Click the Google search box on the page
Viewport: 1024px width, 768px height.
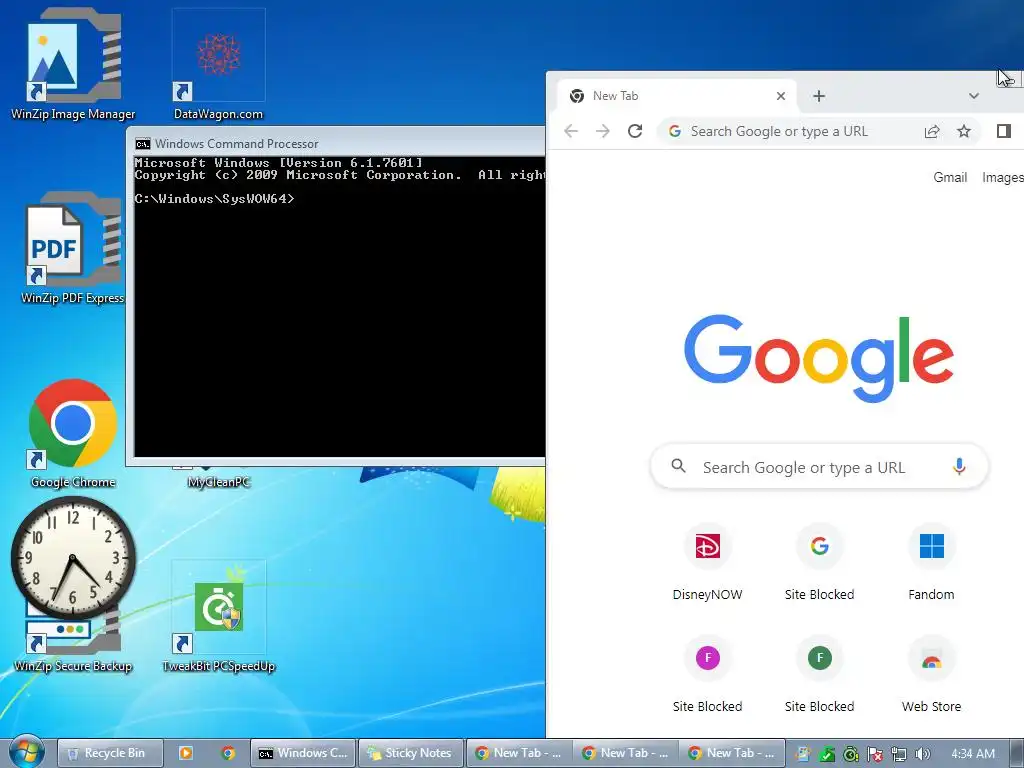819,467
